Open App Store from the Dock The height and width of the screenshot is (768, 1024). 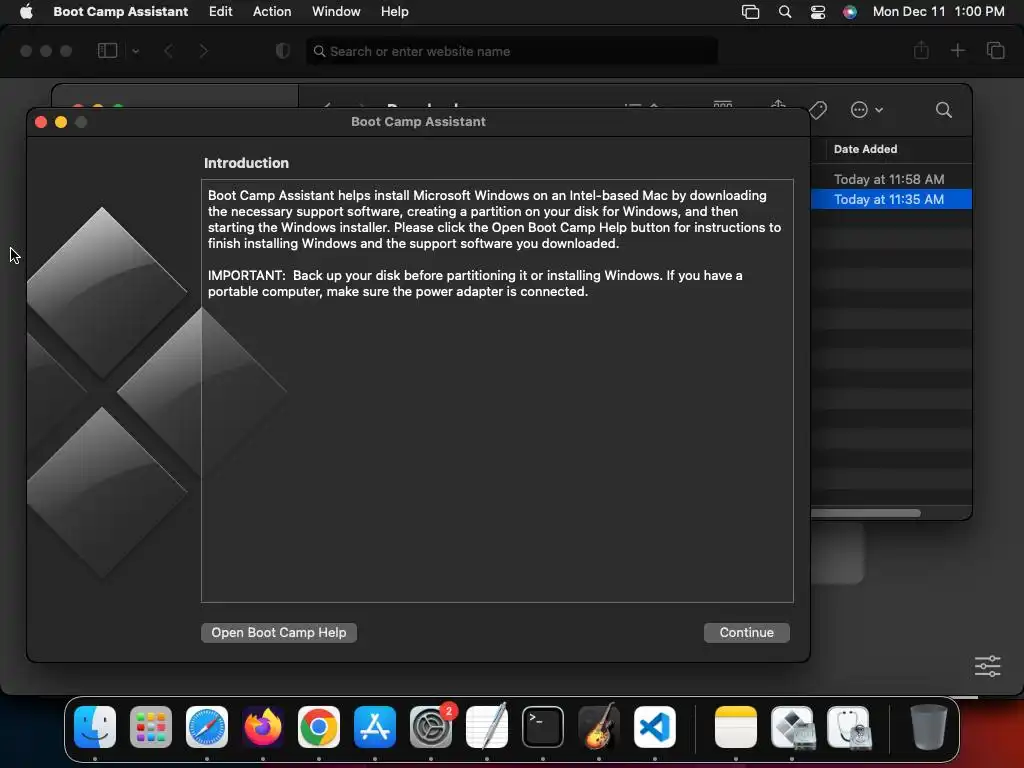[x=375, y=727]
